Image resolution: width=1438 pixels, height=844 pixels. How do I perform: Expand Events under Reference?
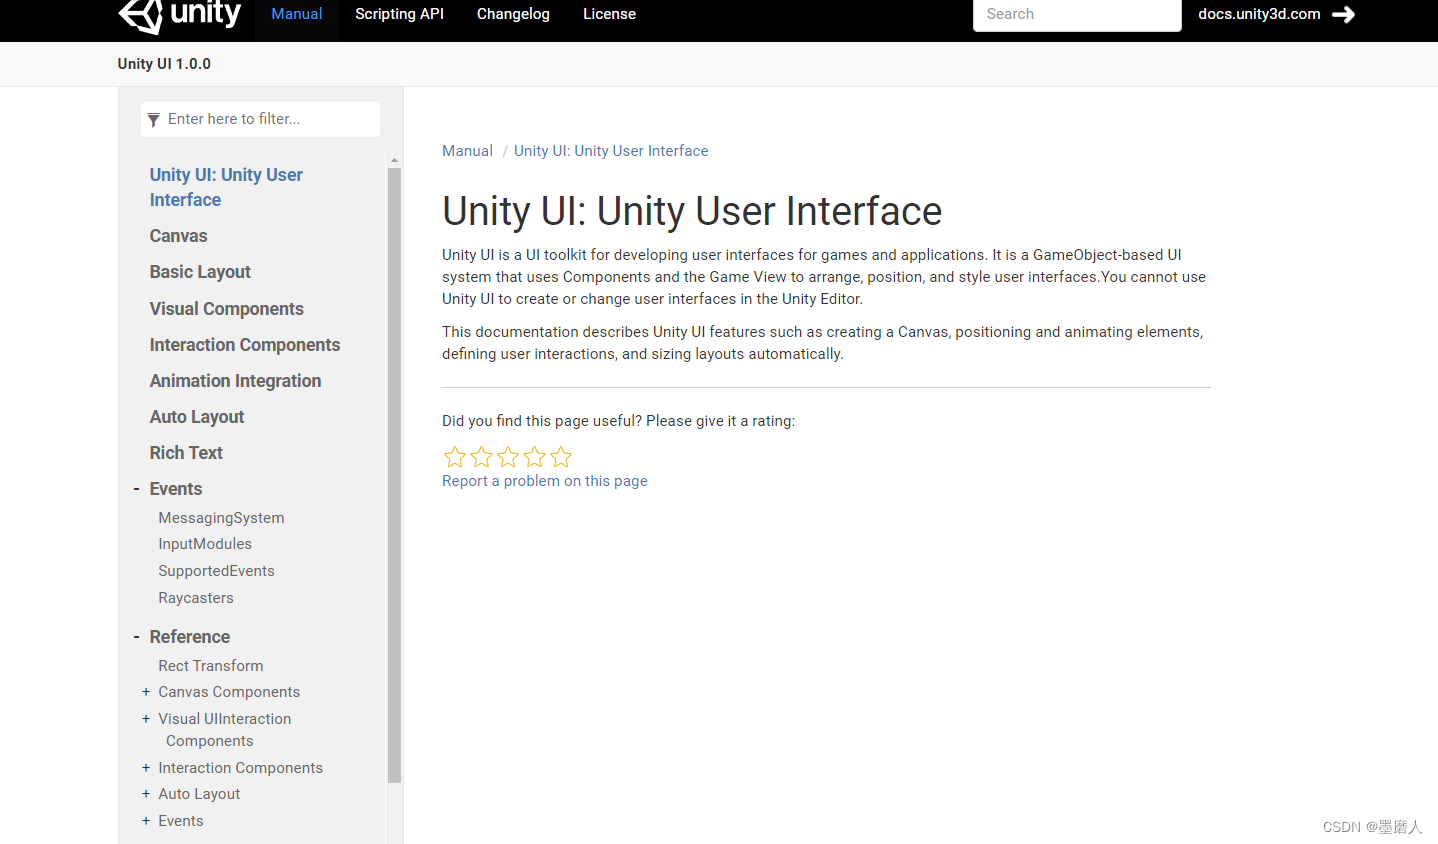[146, 821]
